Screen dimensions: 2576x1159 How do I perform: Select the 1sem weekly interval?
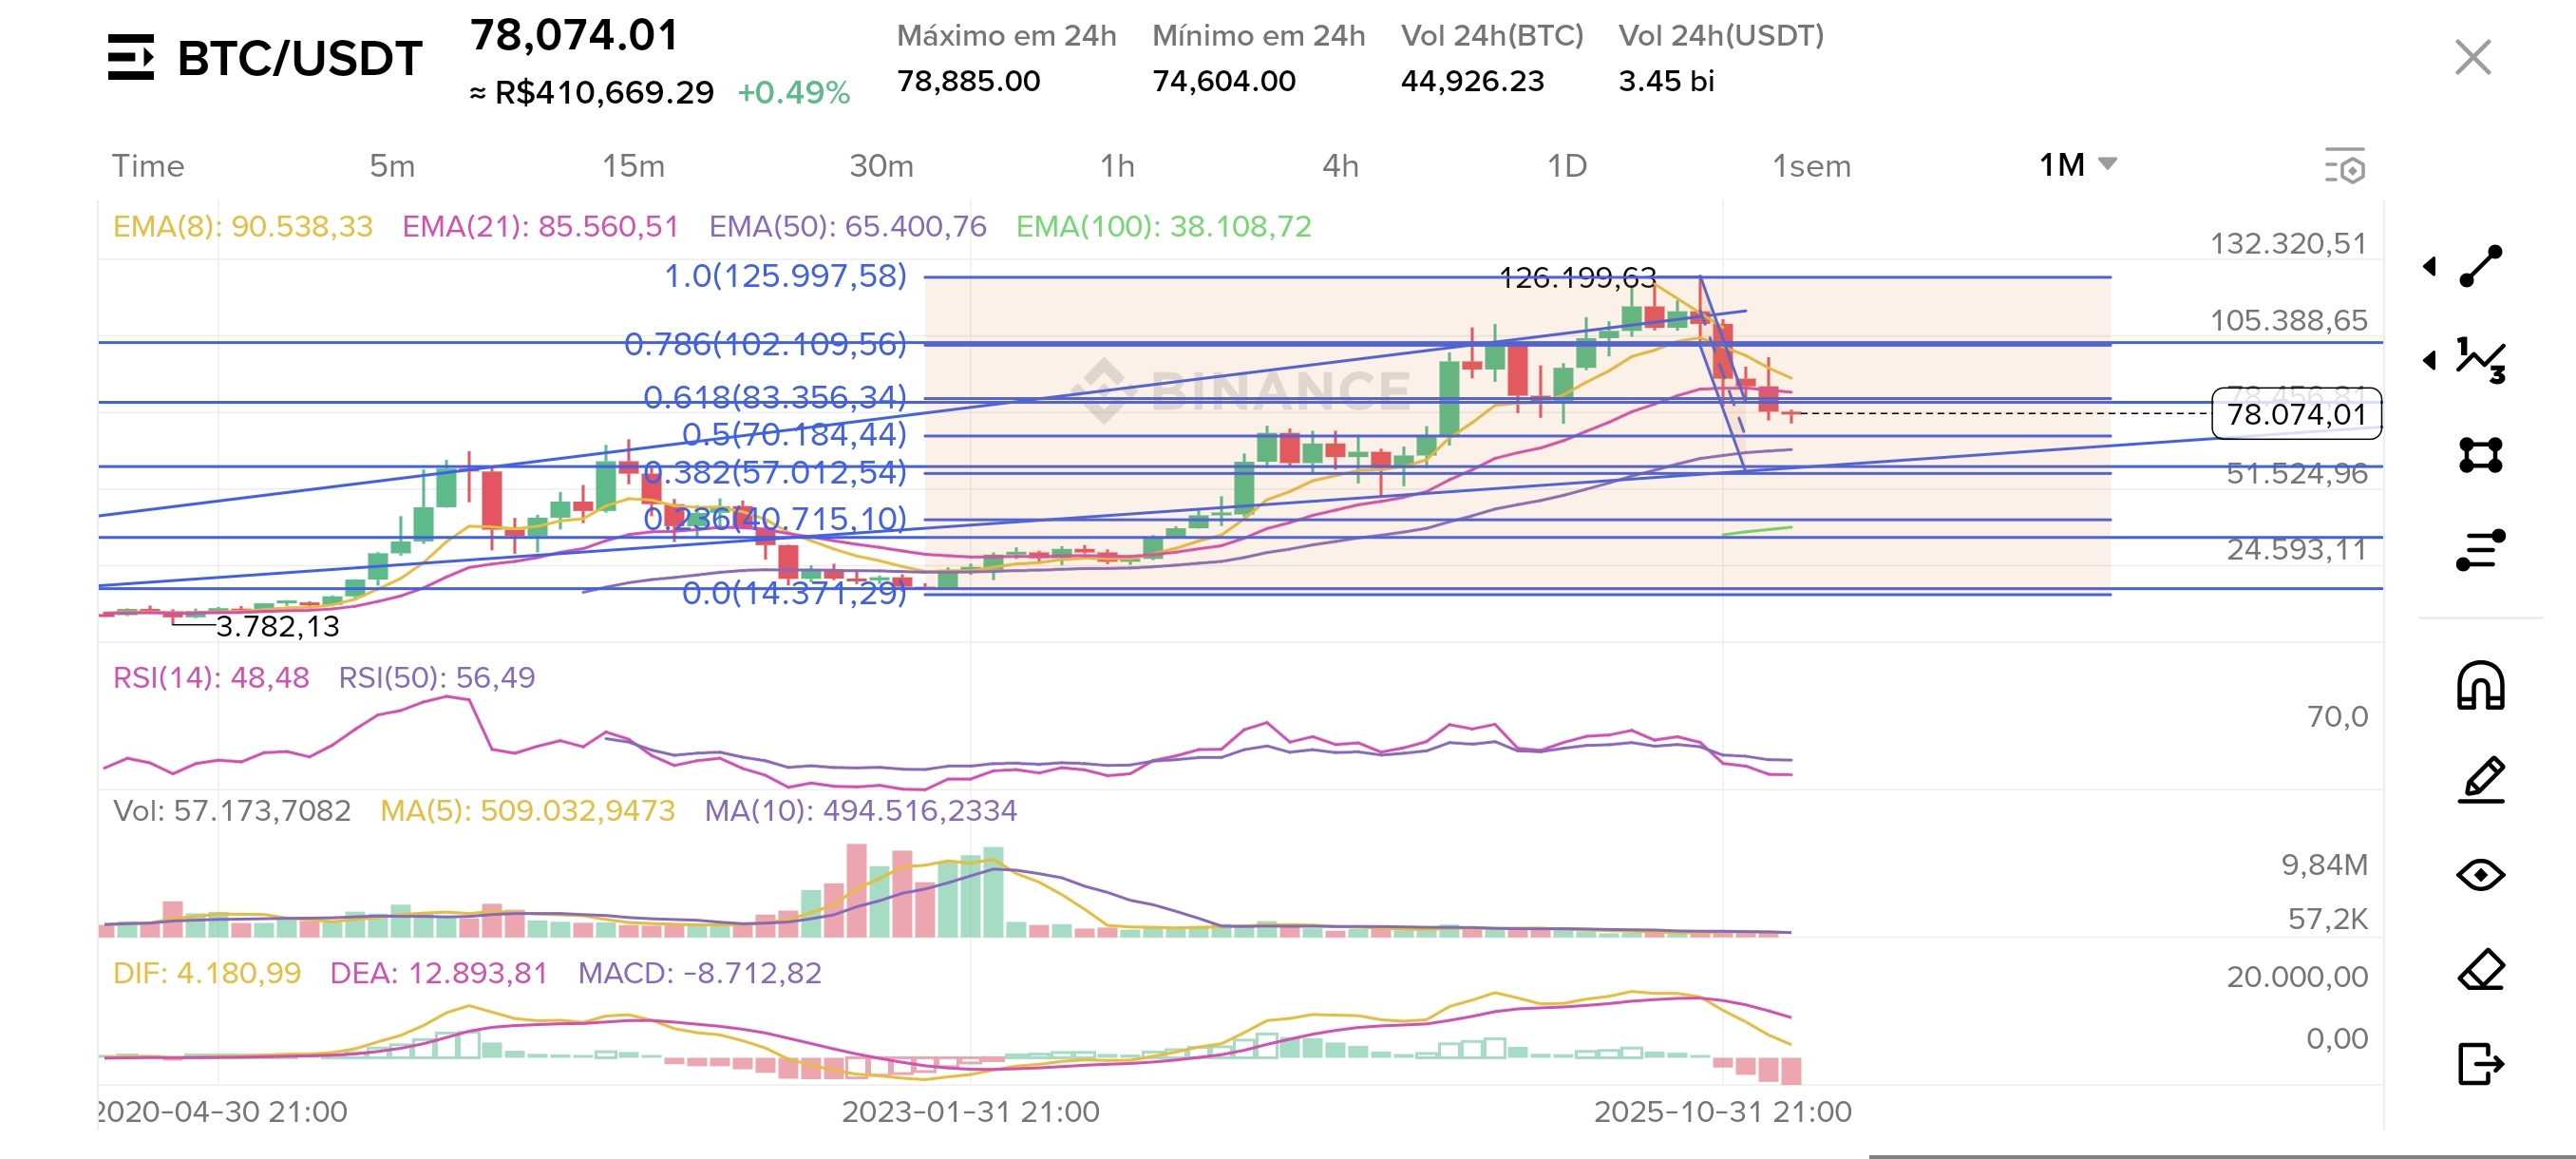pos(1811,166)
